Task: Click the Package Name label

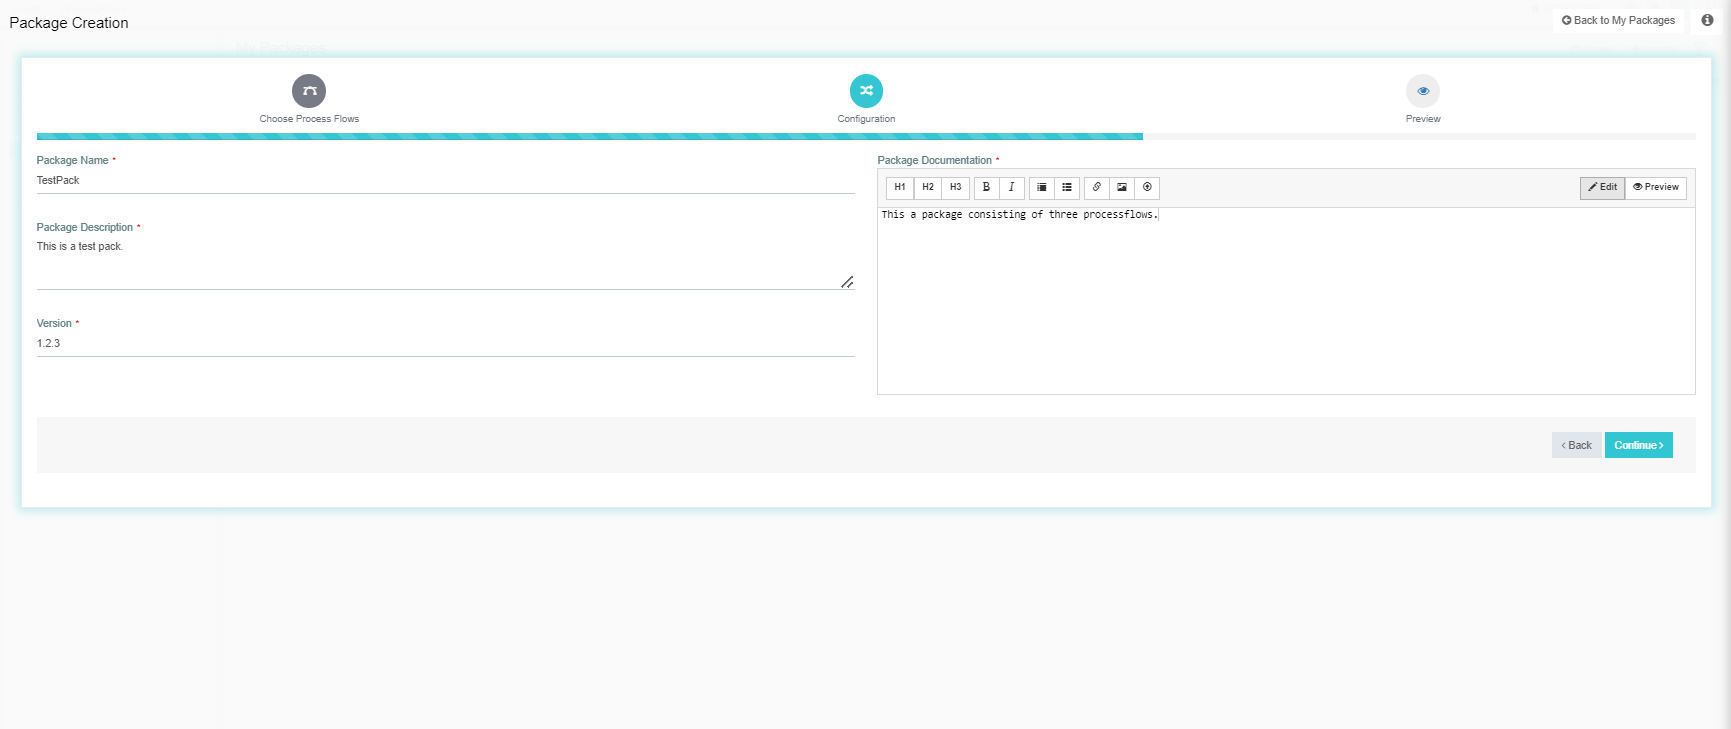Action: 73,160
